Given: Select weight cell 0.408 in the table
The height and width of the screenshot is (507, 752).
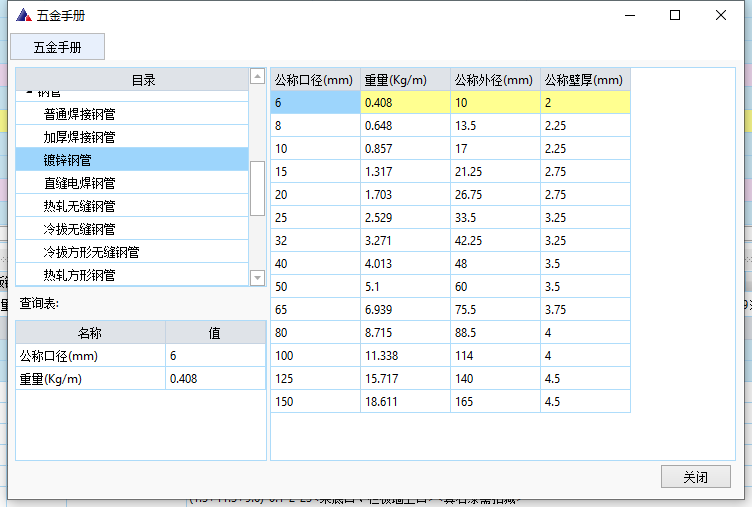Looking at the screenshot, I should tap(405, 103).
